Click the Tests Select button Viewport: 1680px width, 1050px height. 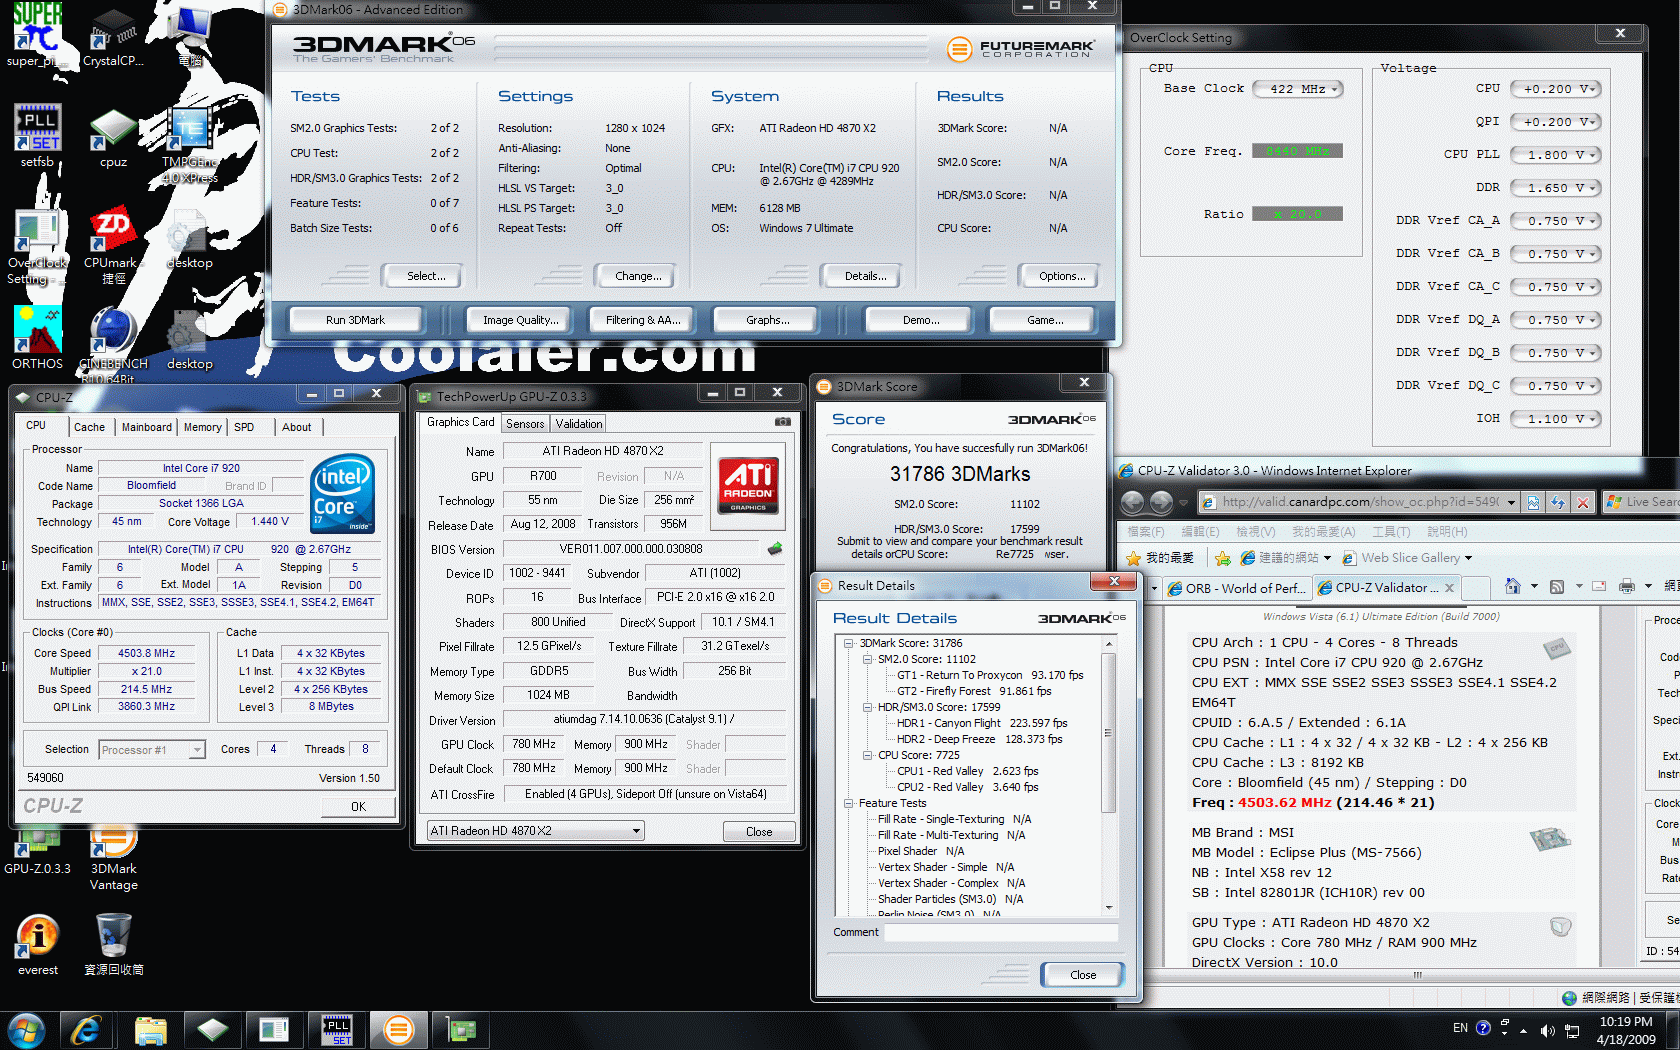(x=426, y=276)
